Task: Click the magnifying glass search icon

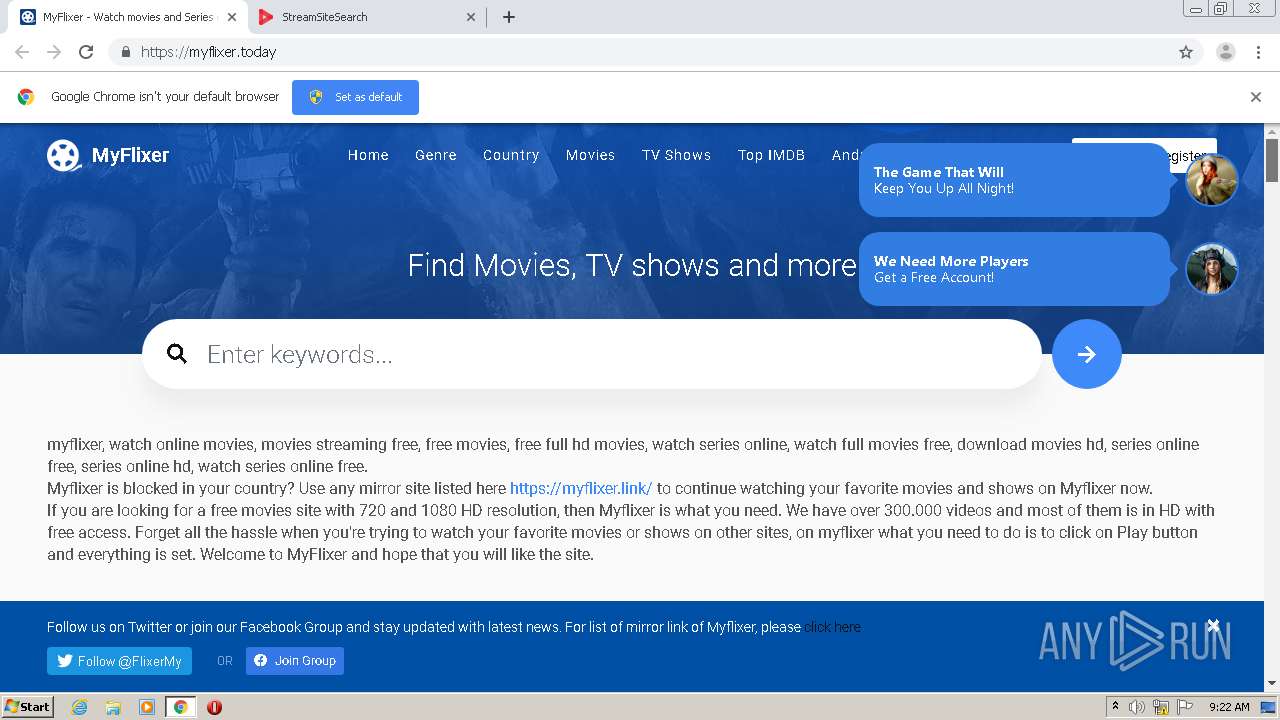Action: point(177,354)
